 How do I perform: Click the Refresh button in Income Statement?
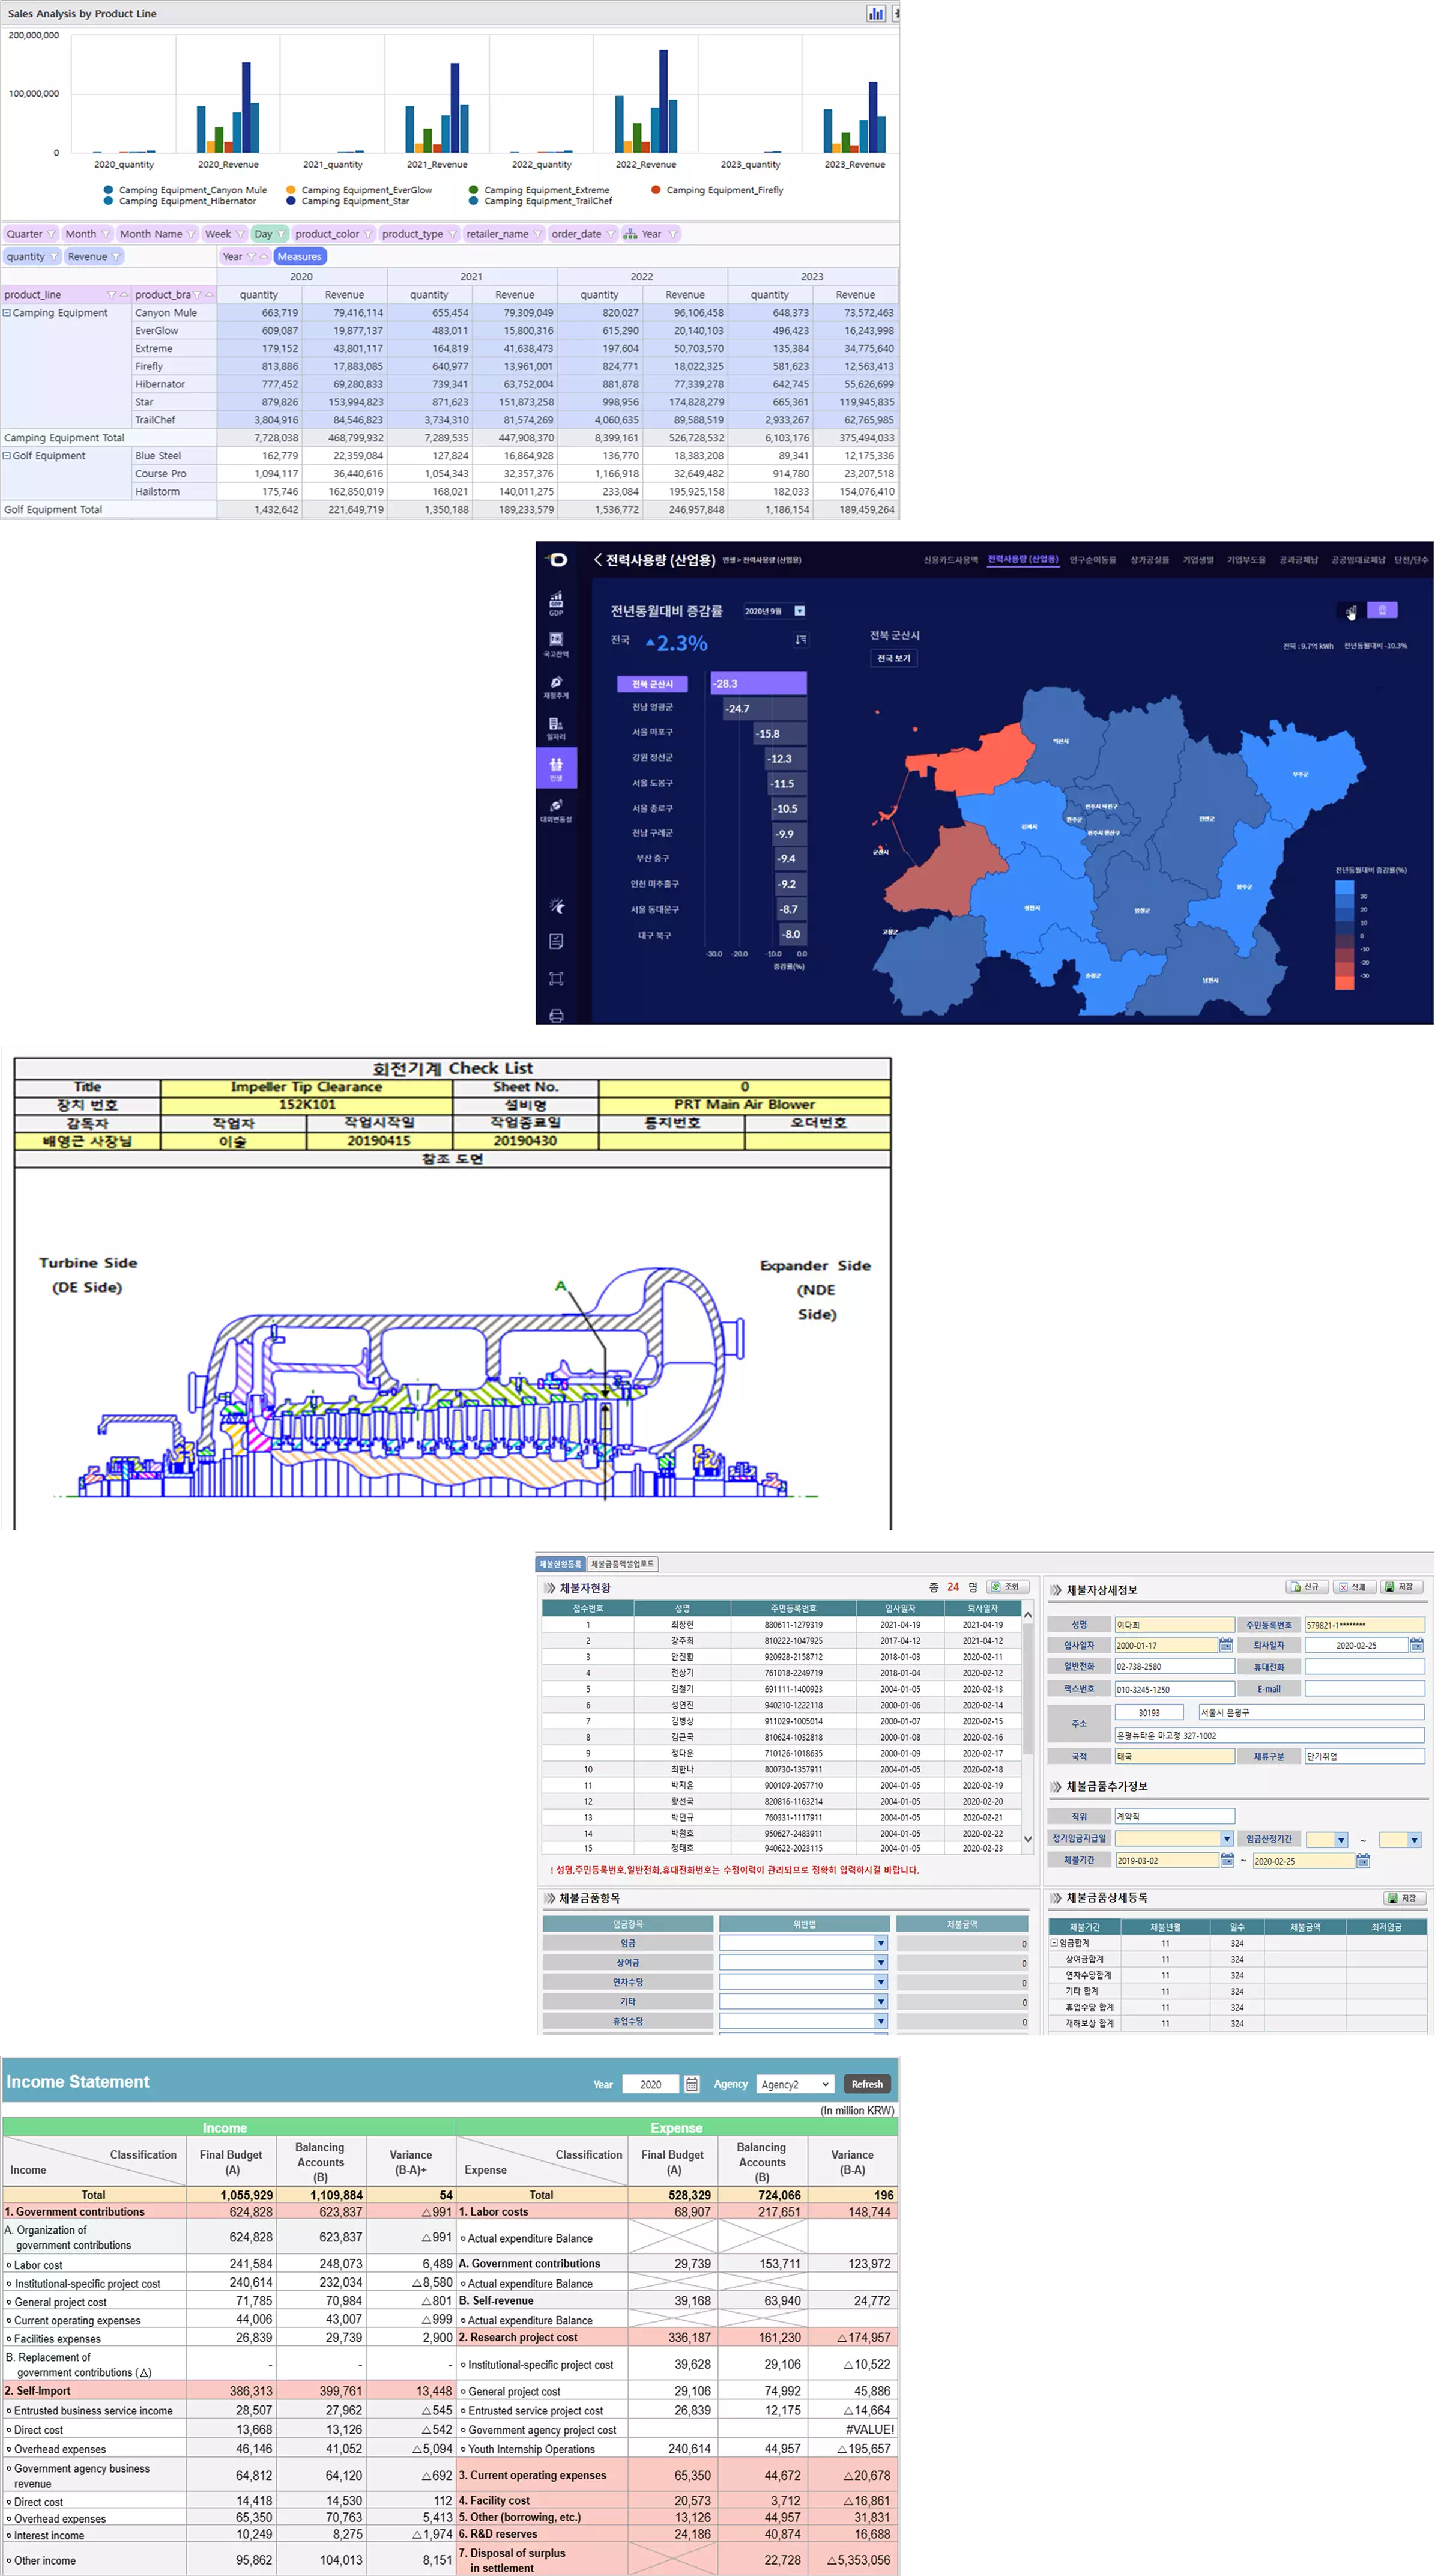(867, 2084)
